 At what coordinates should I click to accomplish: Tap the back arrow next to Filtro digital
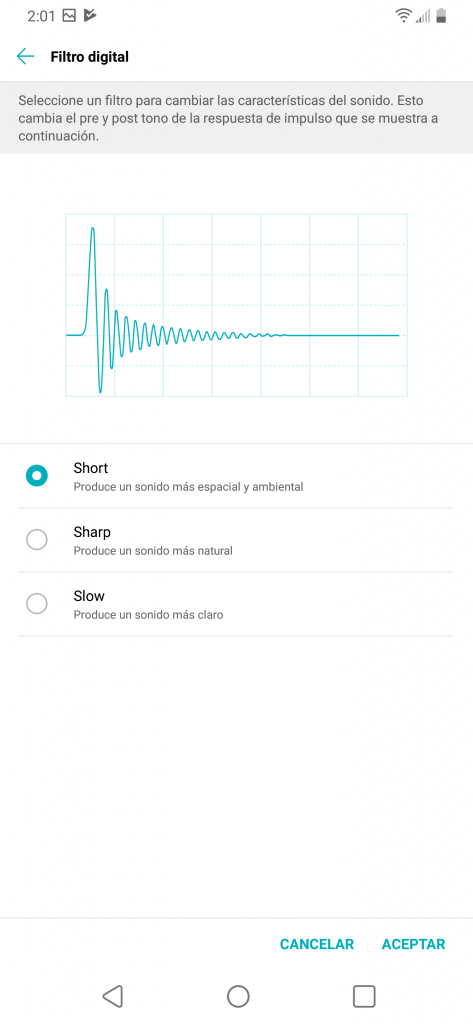[25, 56]
